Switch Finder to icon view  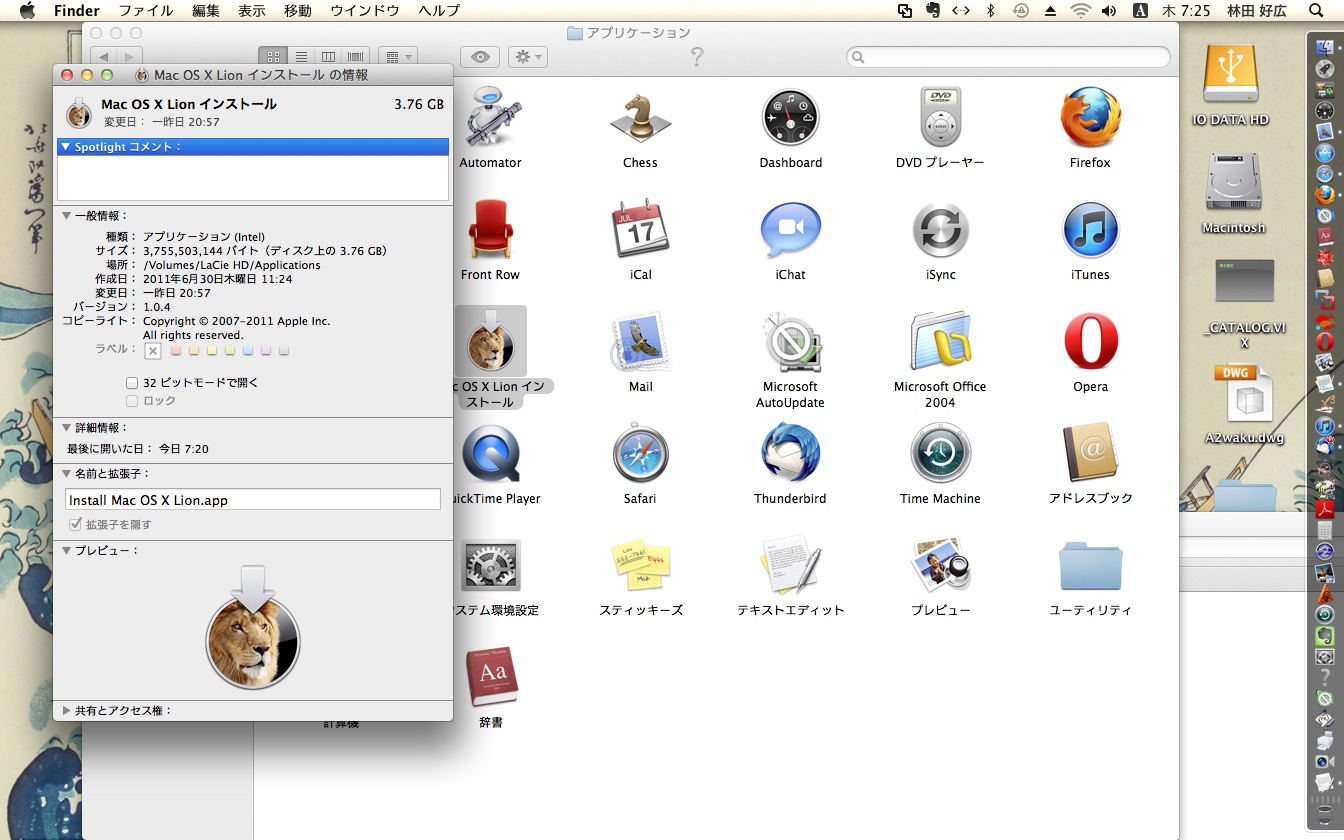273,57
